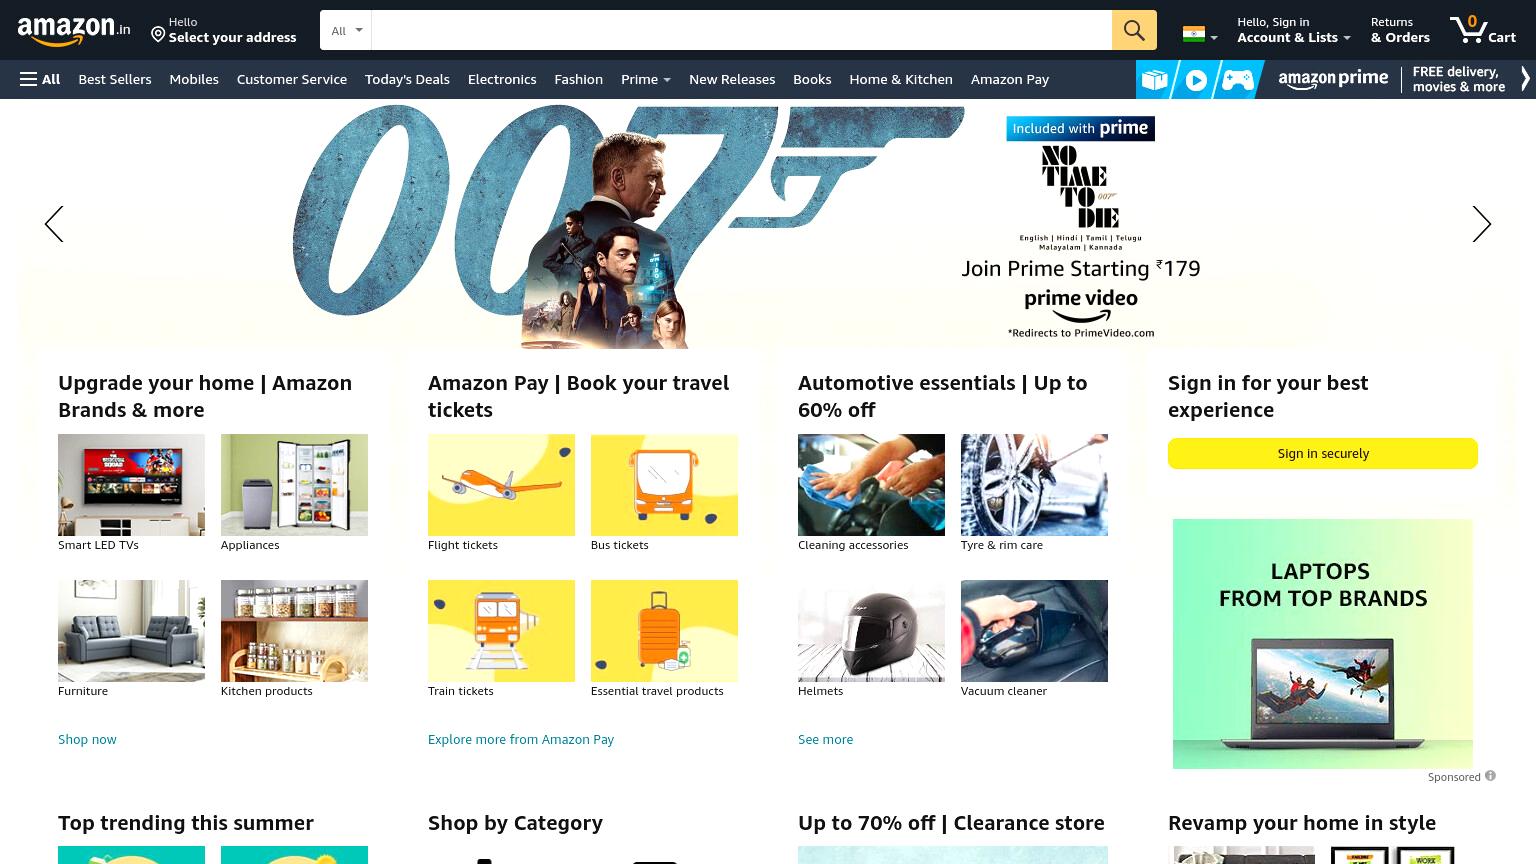Click the Amazon.in logo
This screenshot has height=864, width=1536.
tap(74, 31)
